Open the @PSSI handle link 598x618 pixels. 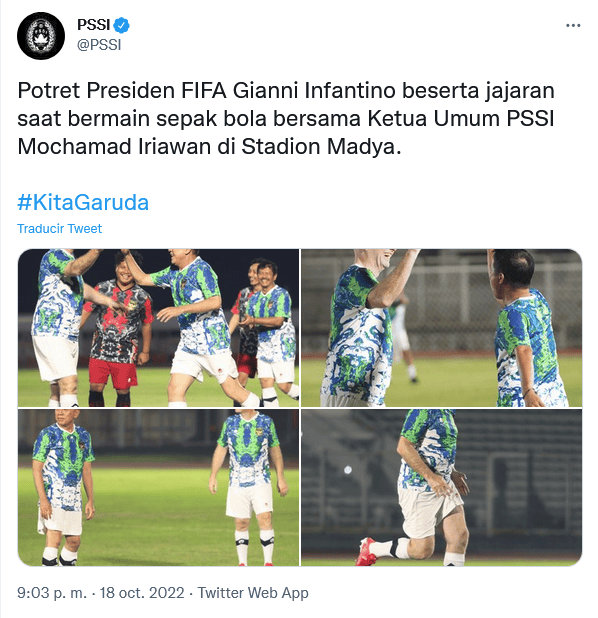[99, 45]
